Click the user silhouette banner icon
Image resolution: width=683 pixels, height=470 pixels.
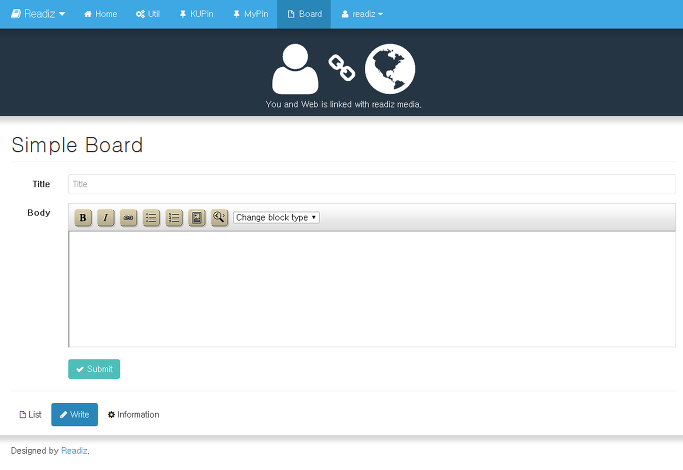(x=295, y=69)
